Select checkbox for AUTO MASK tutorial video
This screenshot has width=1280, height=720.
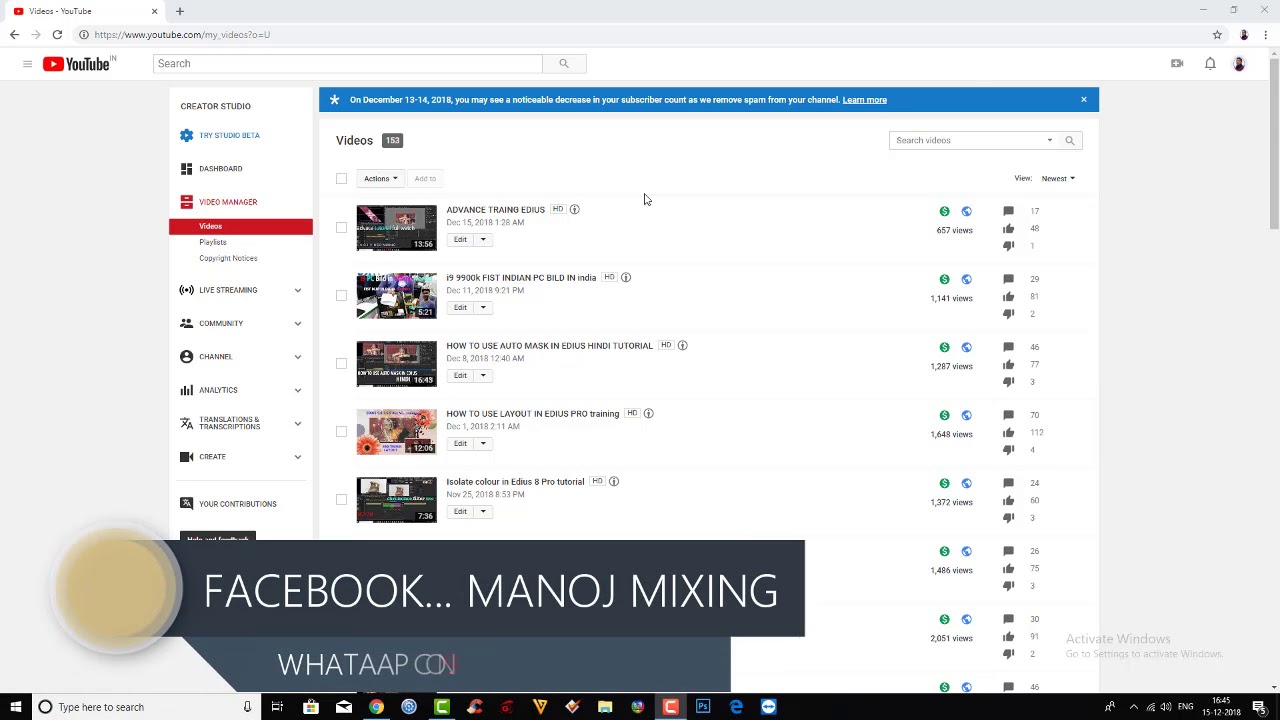(341, 364)
